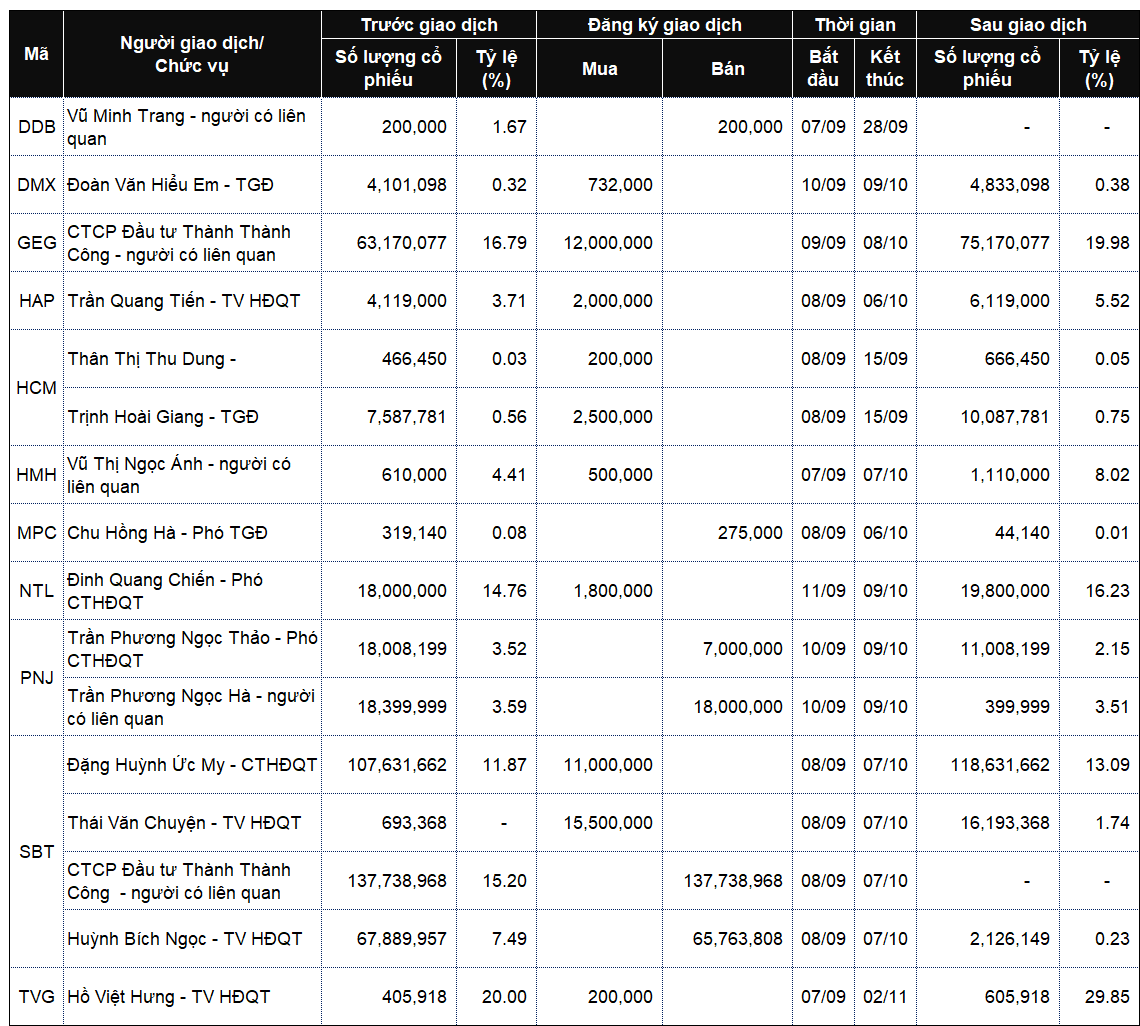The width and height of the screenshot is (1140, 1026).
Task: Select the 'Đăng ký giao dịch' header
Action: [665, 25]
